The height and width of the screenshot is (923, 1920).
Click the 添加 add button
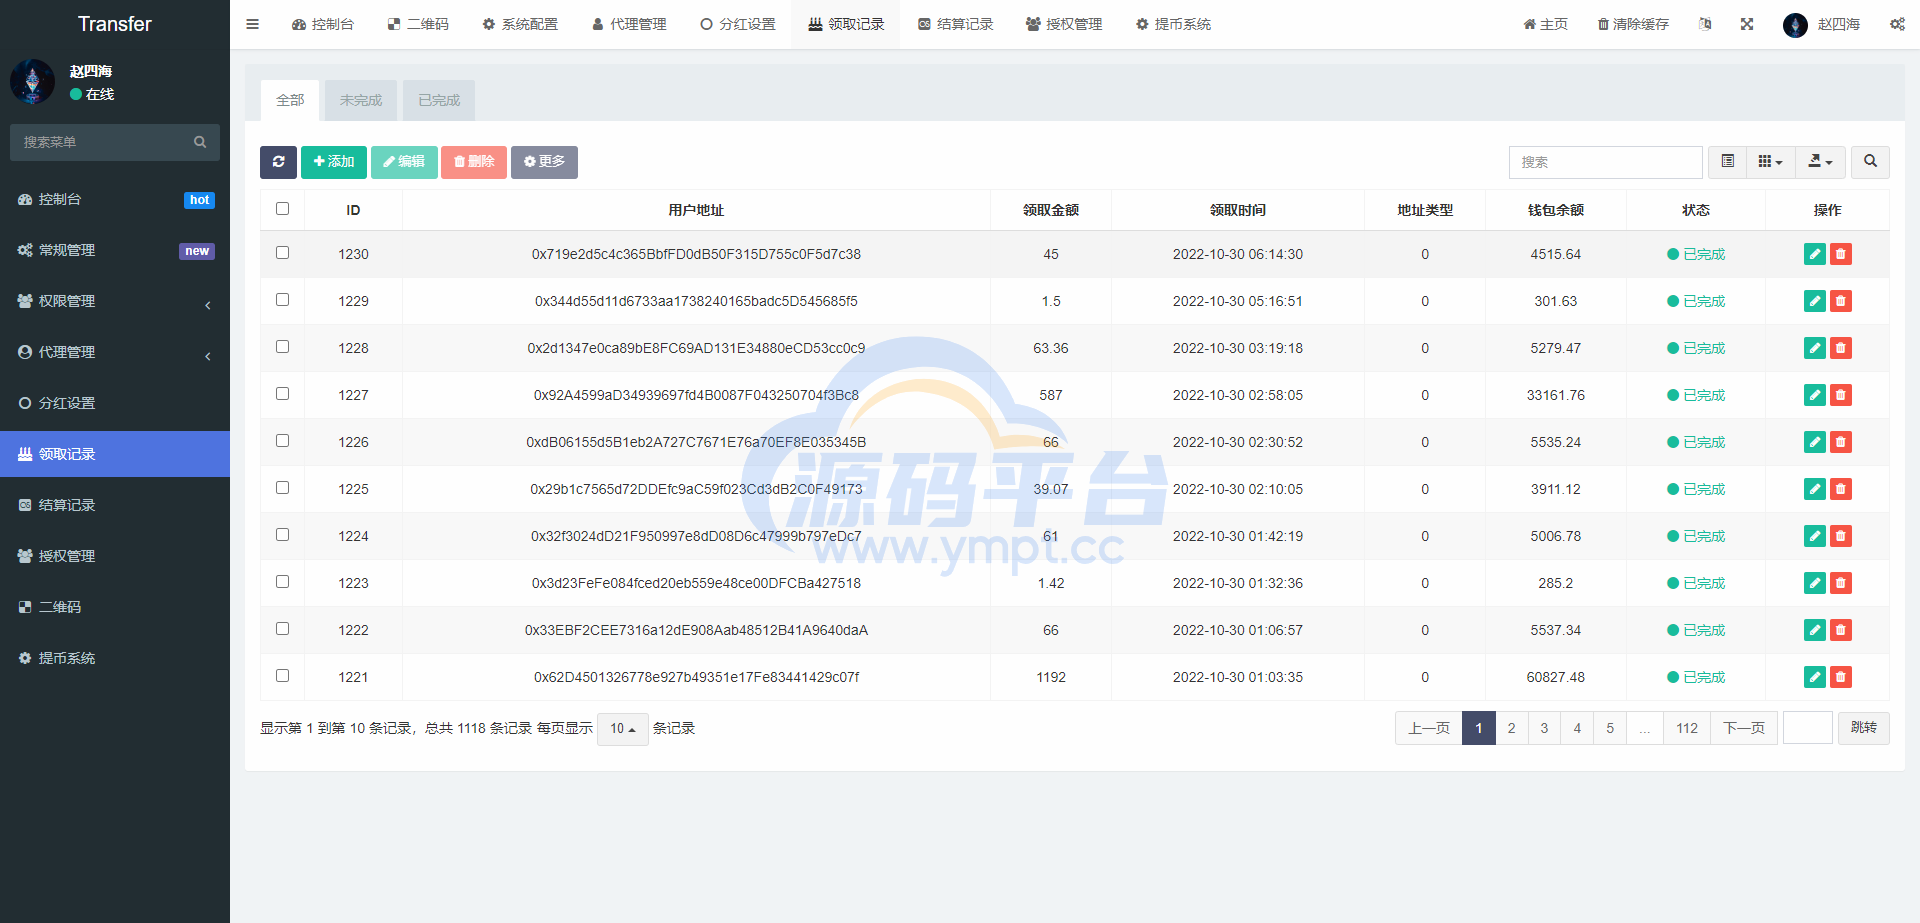(334, 162)
